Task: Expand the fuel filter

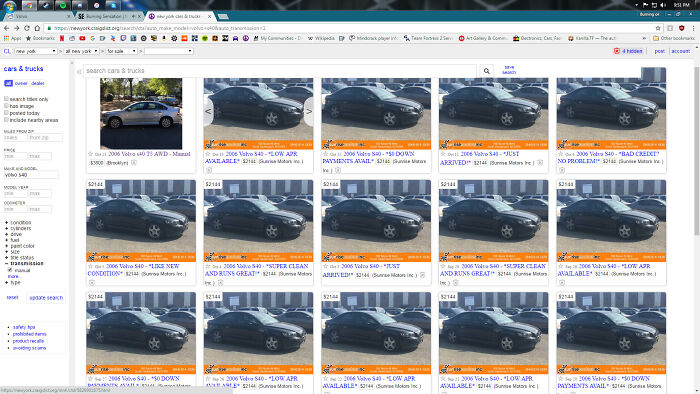Action: point(12,240)
